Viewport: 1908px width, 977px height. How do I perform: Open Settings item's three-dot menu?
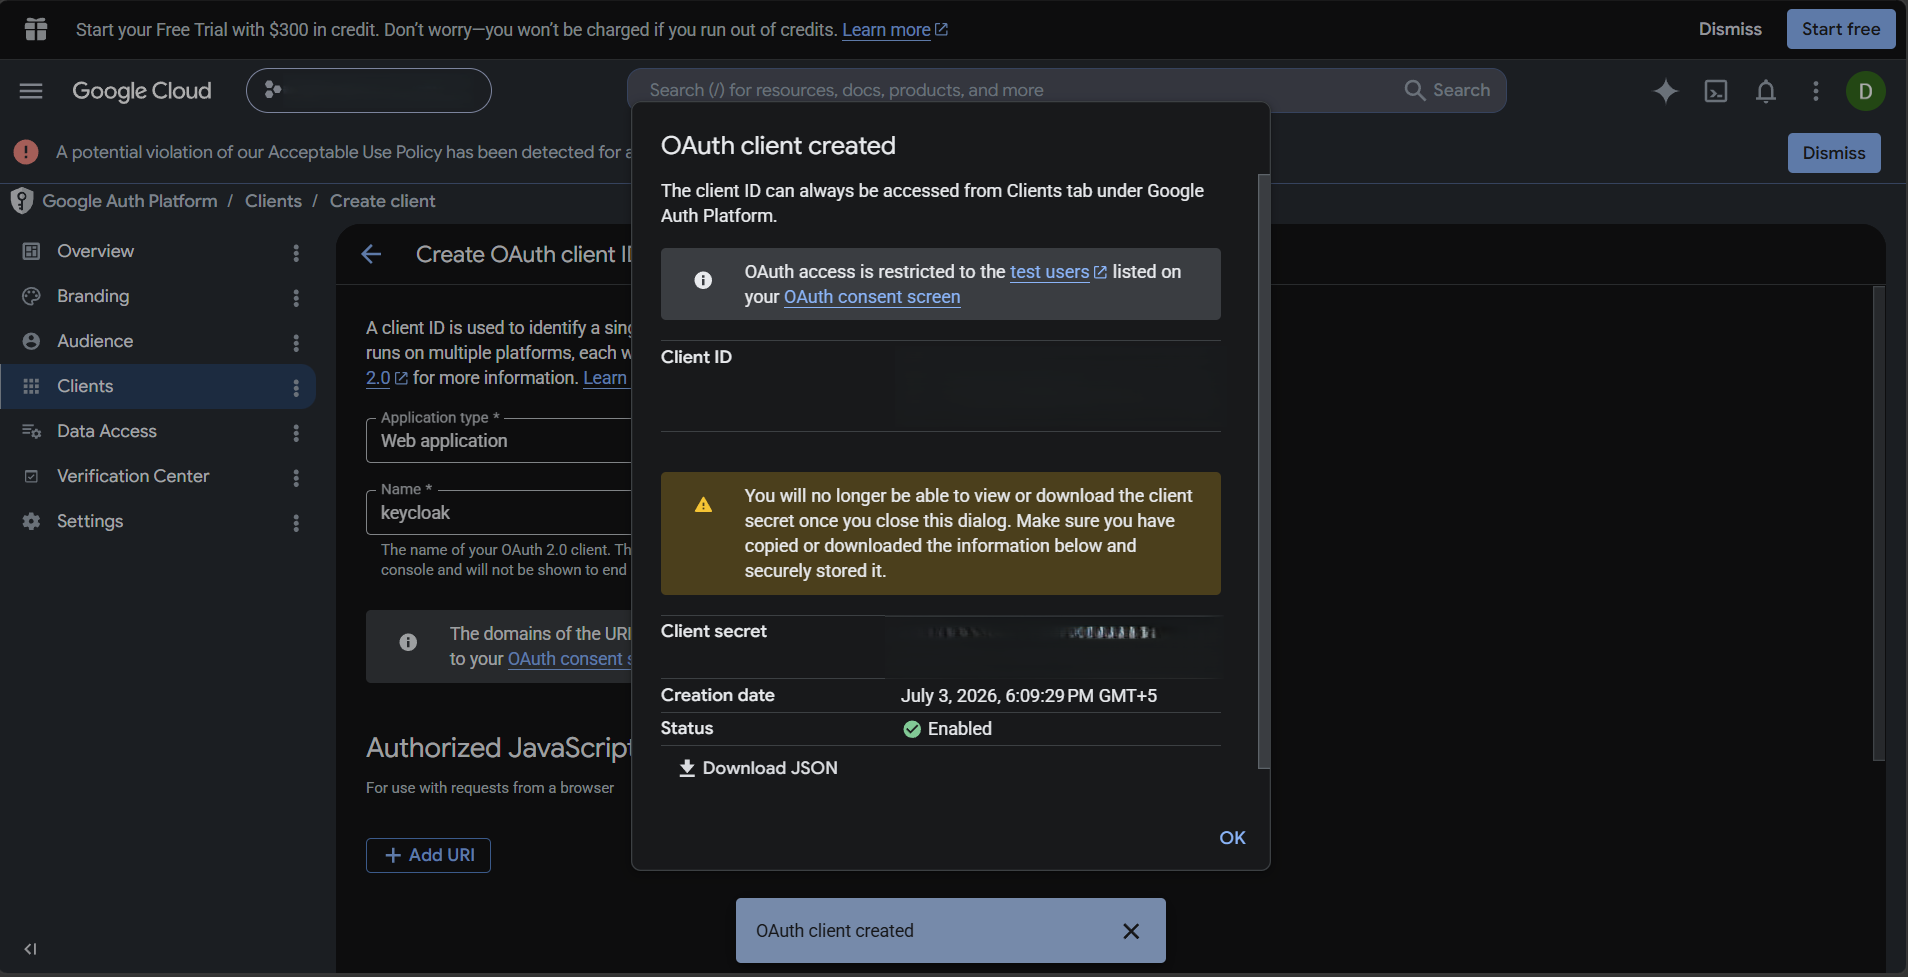(296, 523)
